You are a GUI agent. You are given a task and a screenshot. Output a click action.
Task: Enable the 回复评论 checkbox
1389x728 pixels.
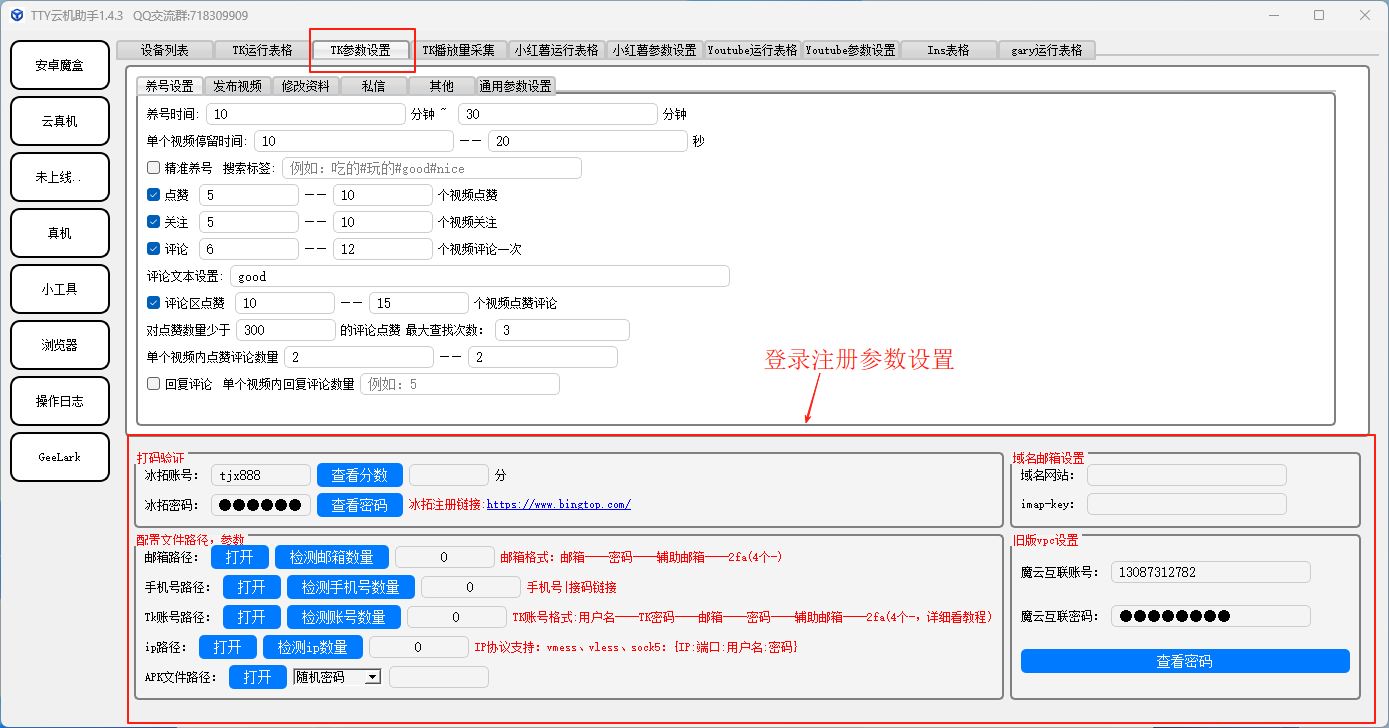pos(153,384)
